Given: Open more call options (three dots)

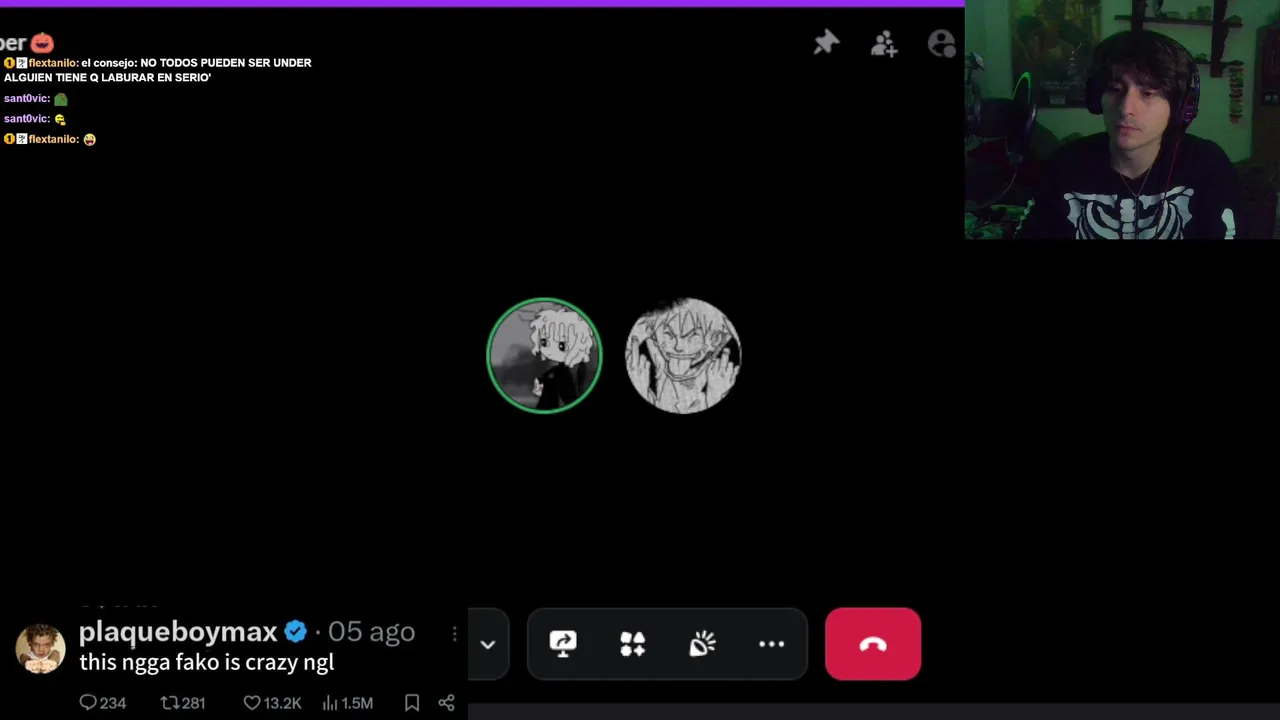Looking at the screenshot, I should tap(772, 644).
